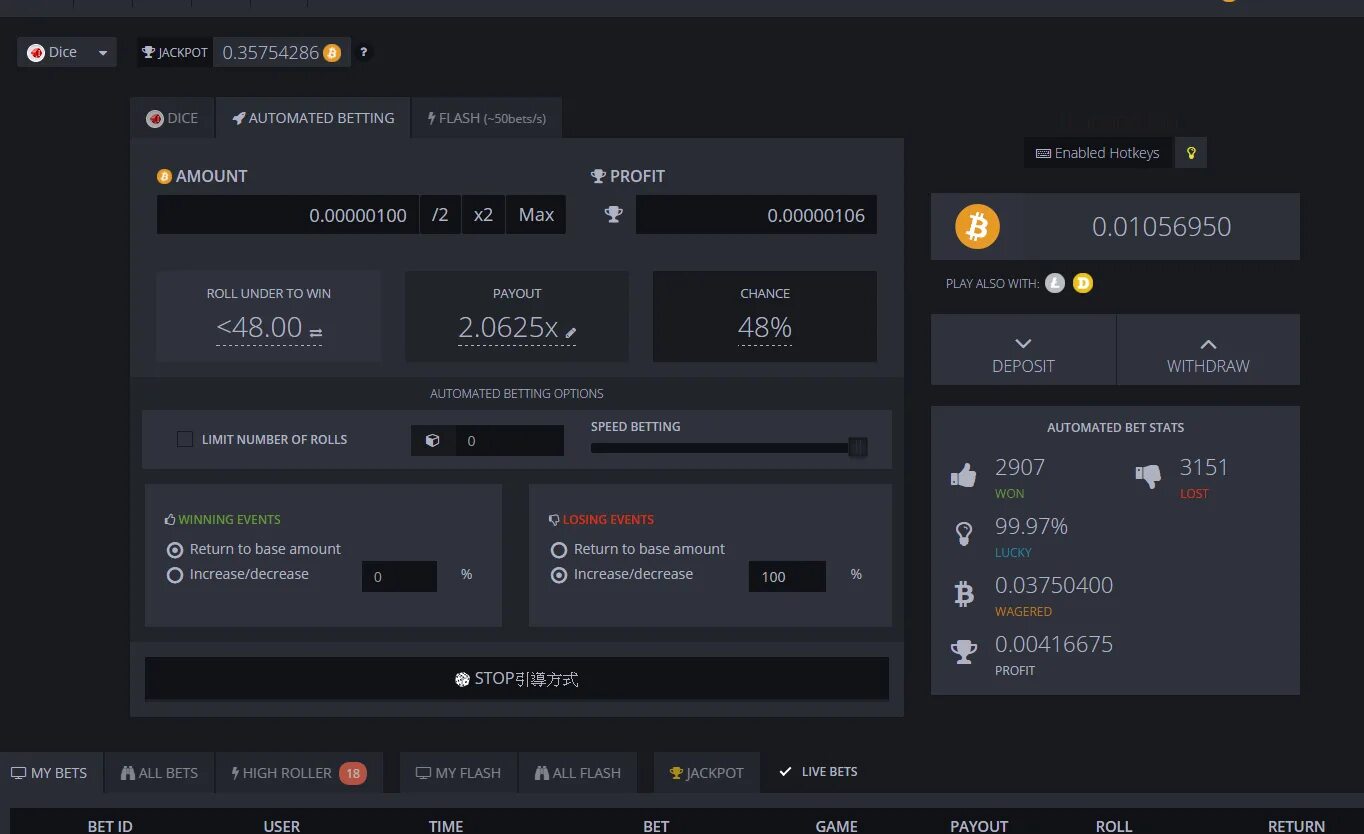1364x834 pixels.
Task: Open the Jackpot tab in bets list
Action: (707, 773)
